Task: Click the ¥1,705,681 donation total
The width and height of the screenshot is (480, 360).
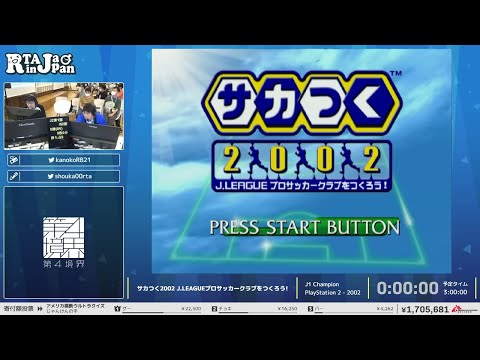Action: coord(425,309)
